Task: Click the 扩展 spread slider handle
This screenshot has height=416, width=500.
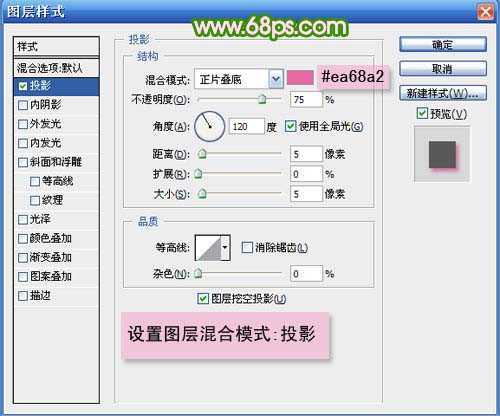Action: click(199, 174)
